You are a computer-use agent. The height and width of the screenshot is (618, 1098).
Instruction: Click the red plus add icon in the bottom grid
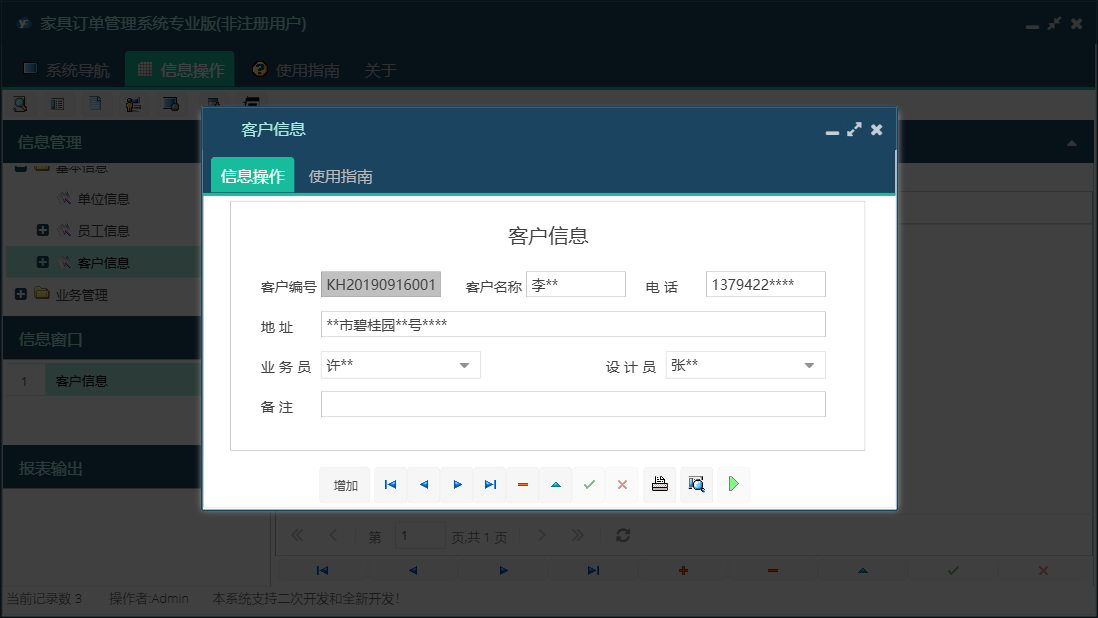[683, 570]
